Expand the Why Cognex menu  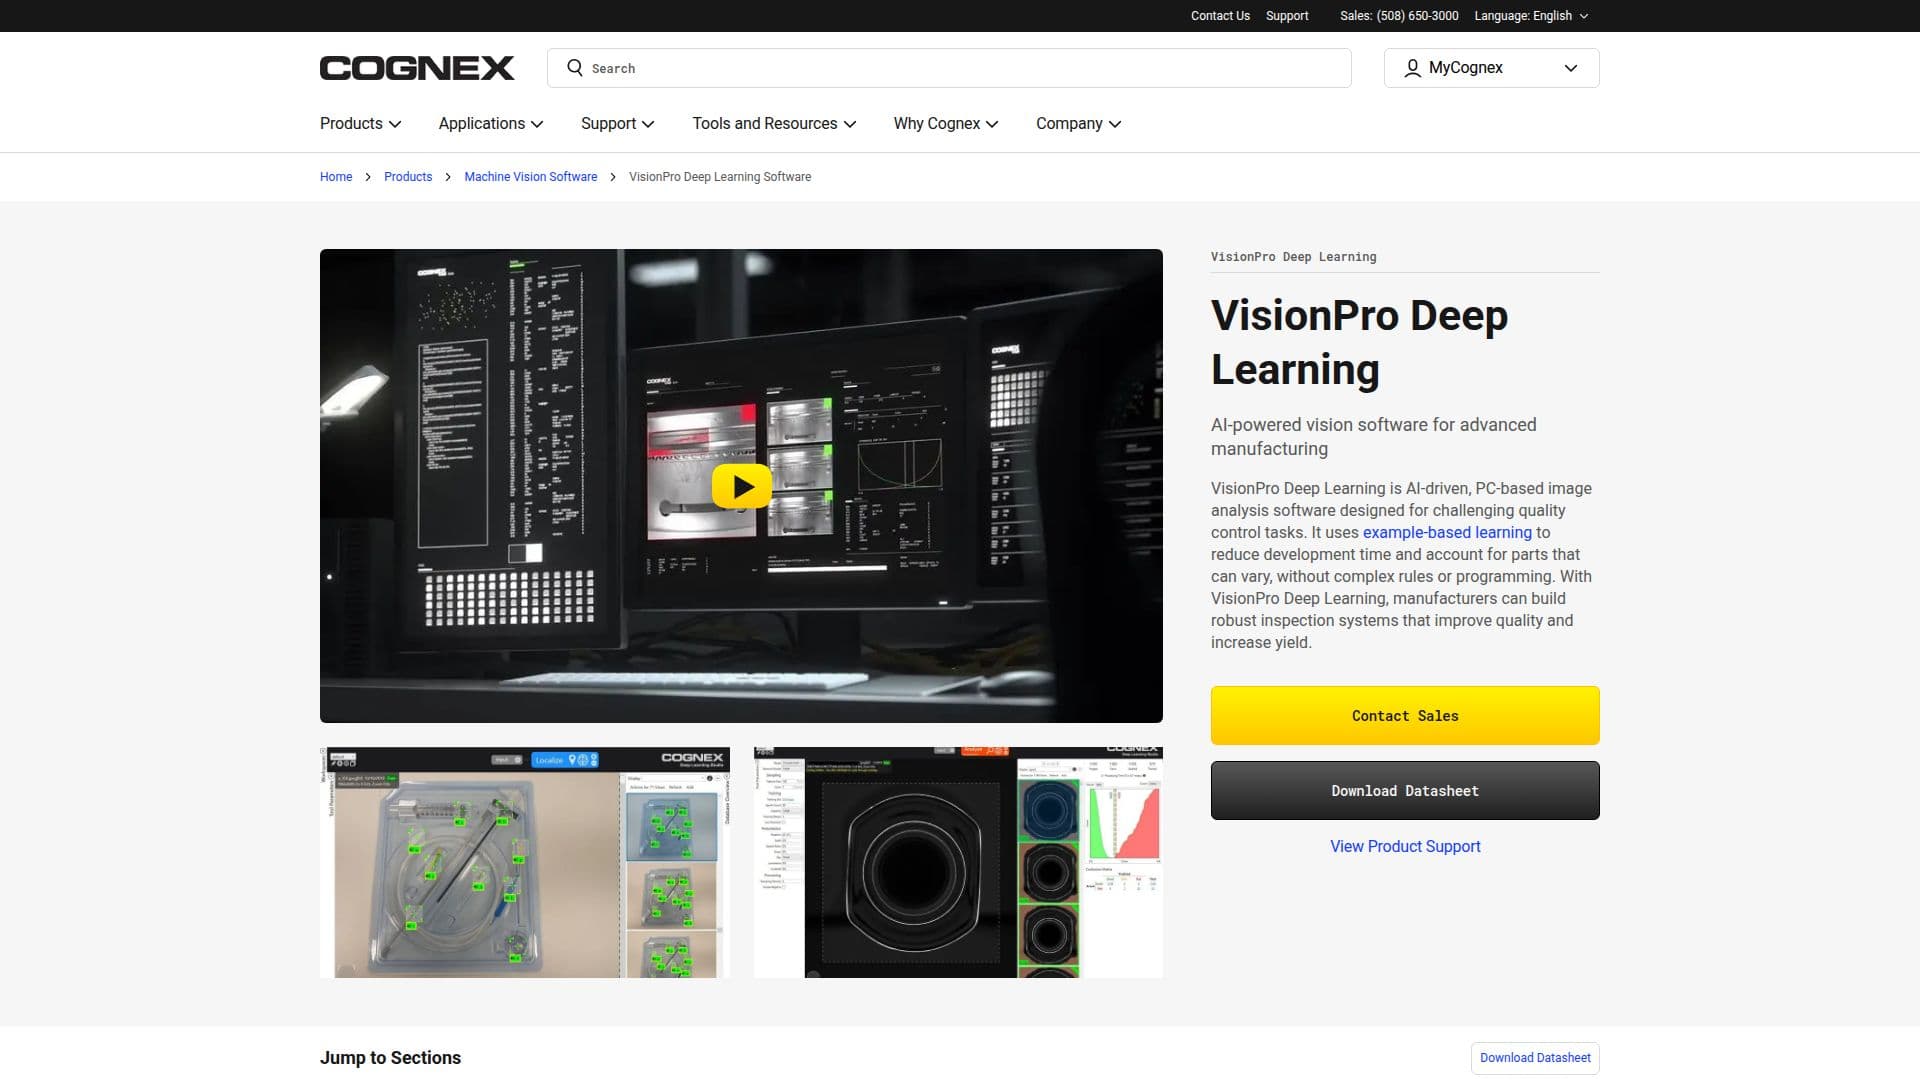946,124
